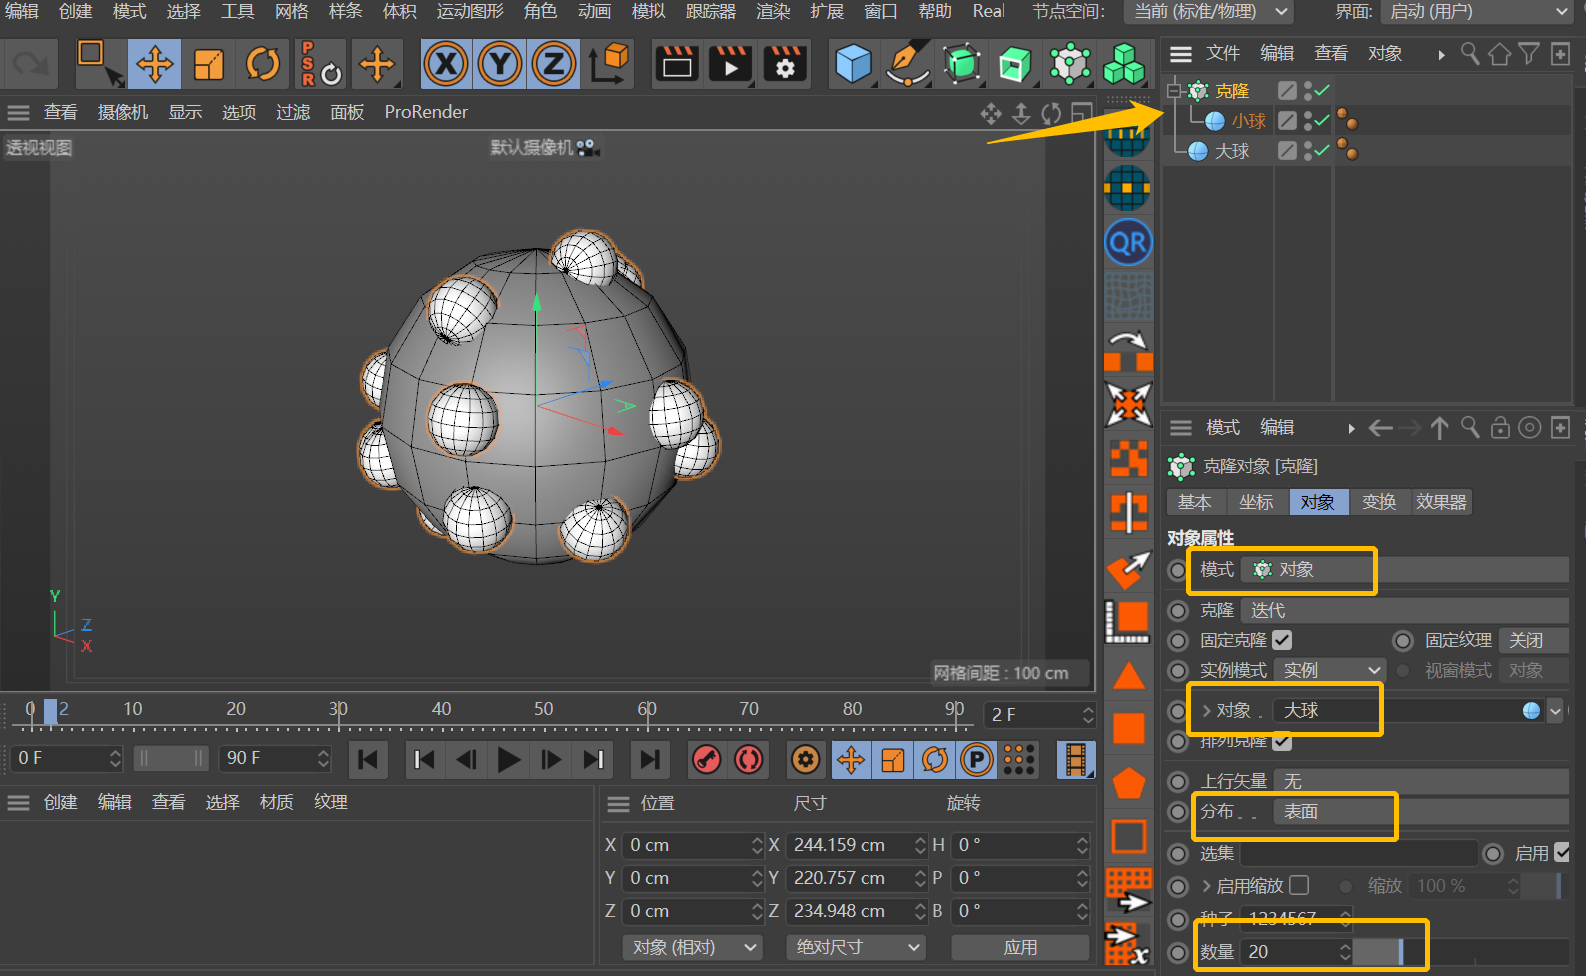The width and height of the screenshot is (1586, 976).
Task: Select the Rotate tool in the toolbar
Action: point(263,65)
